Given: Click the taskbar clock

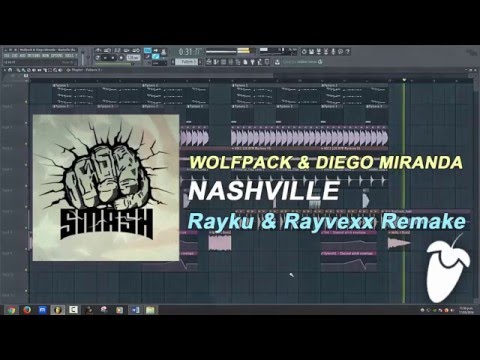Looking at the screenshot, I should pyautogui.click(x=466, y=310).
